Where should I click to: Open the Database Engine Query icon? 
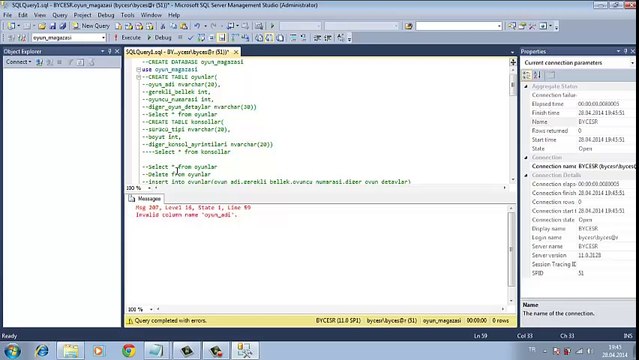118,26
